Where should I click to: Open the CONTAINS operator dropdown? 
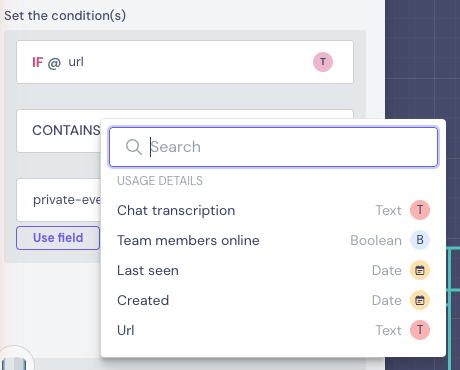[59, 131]
